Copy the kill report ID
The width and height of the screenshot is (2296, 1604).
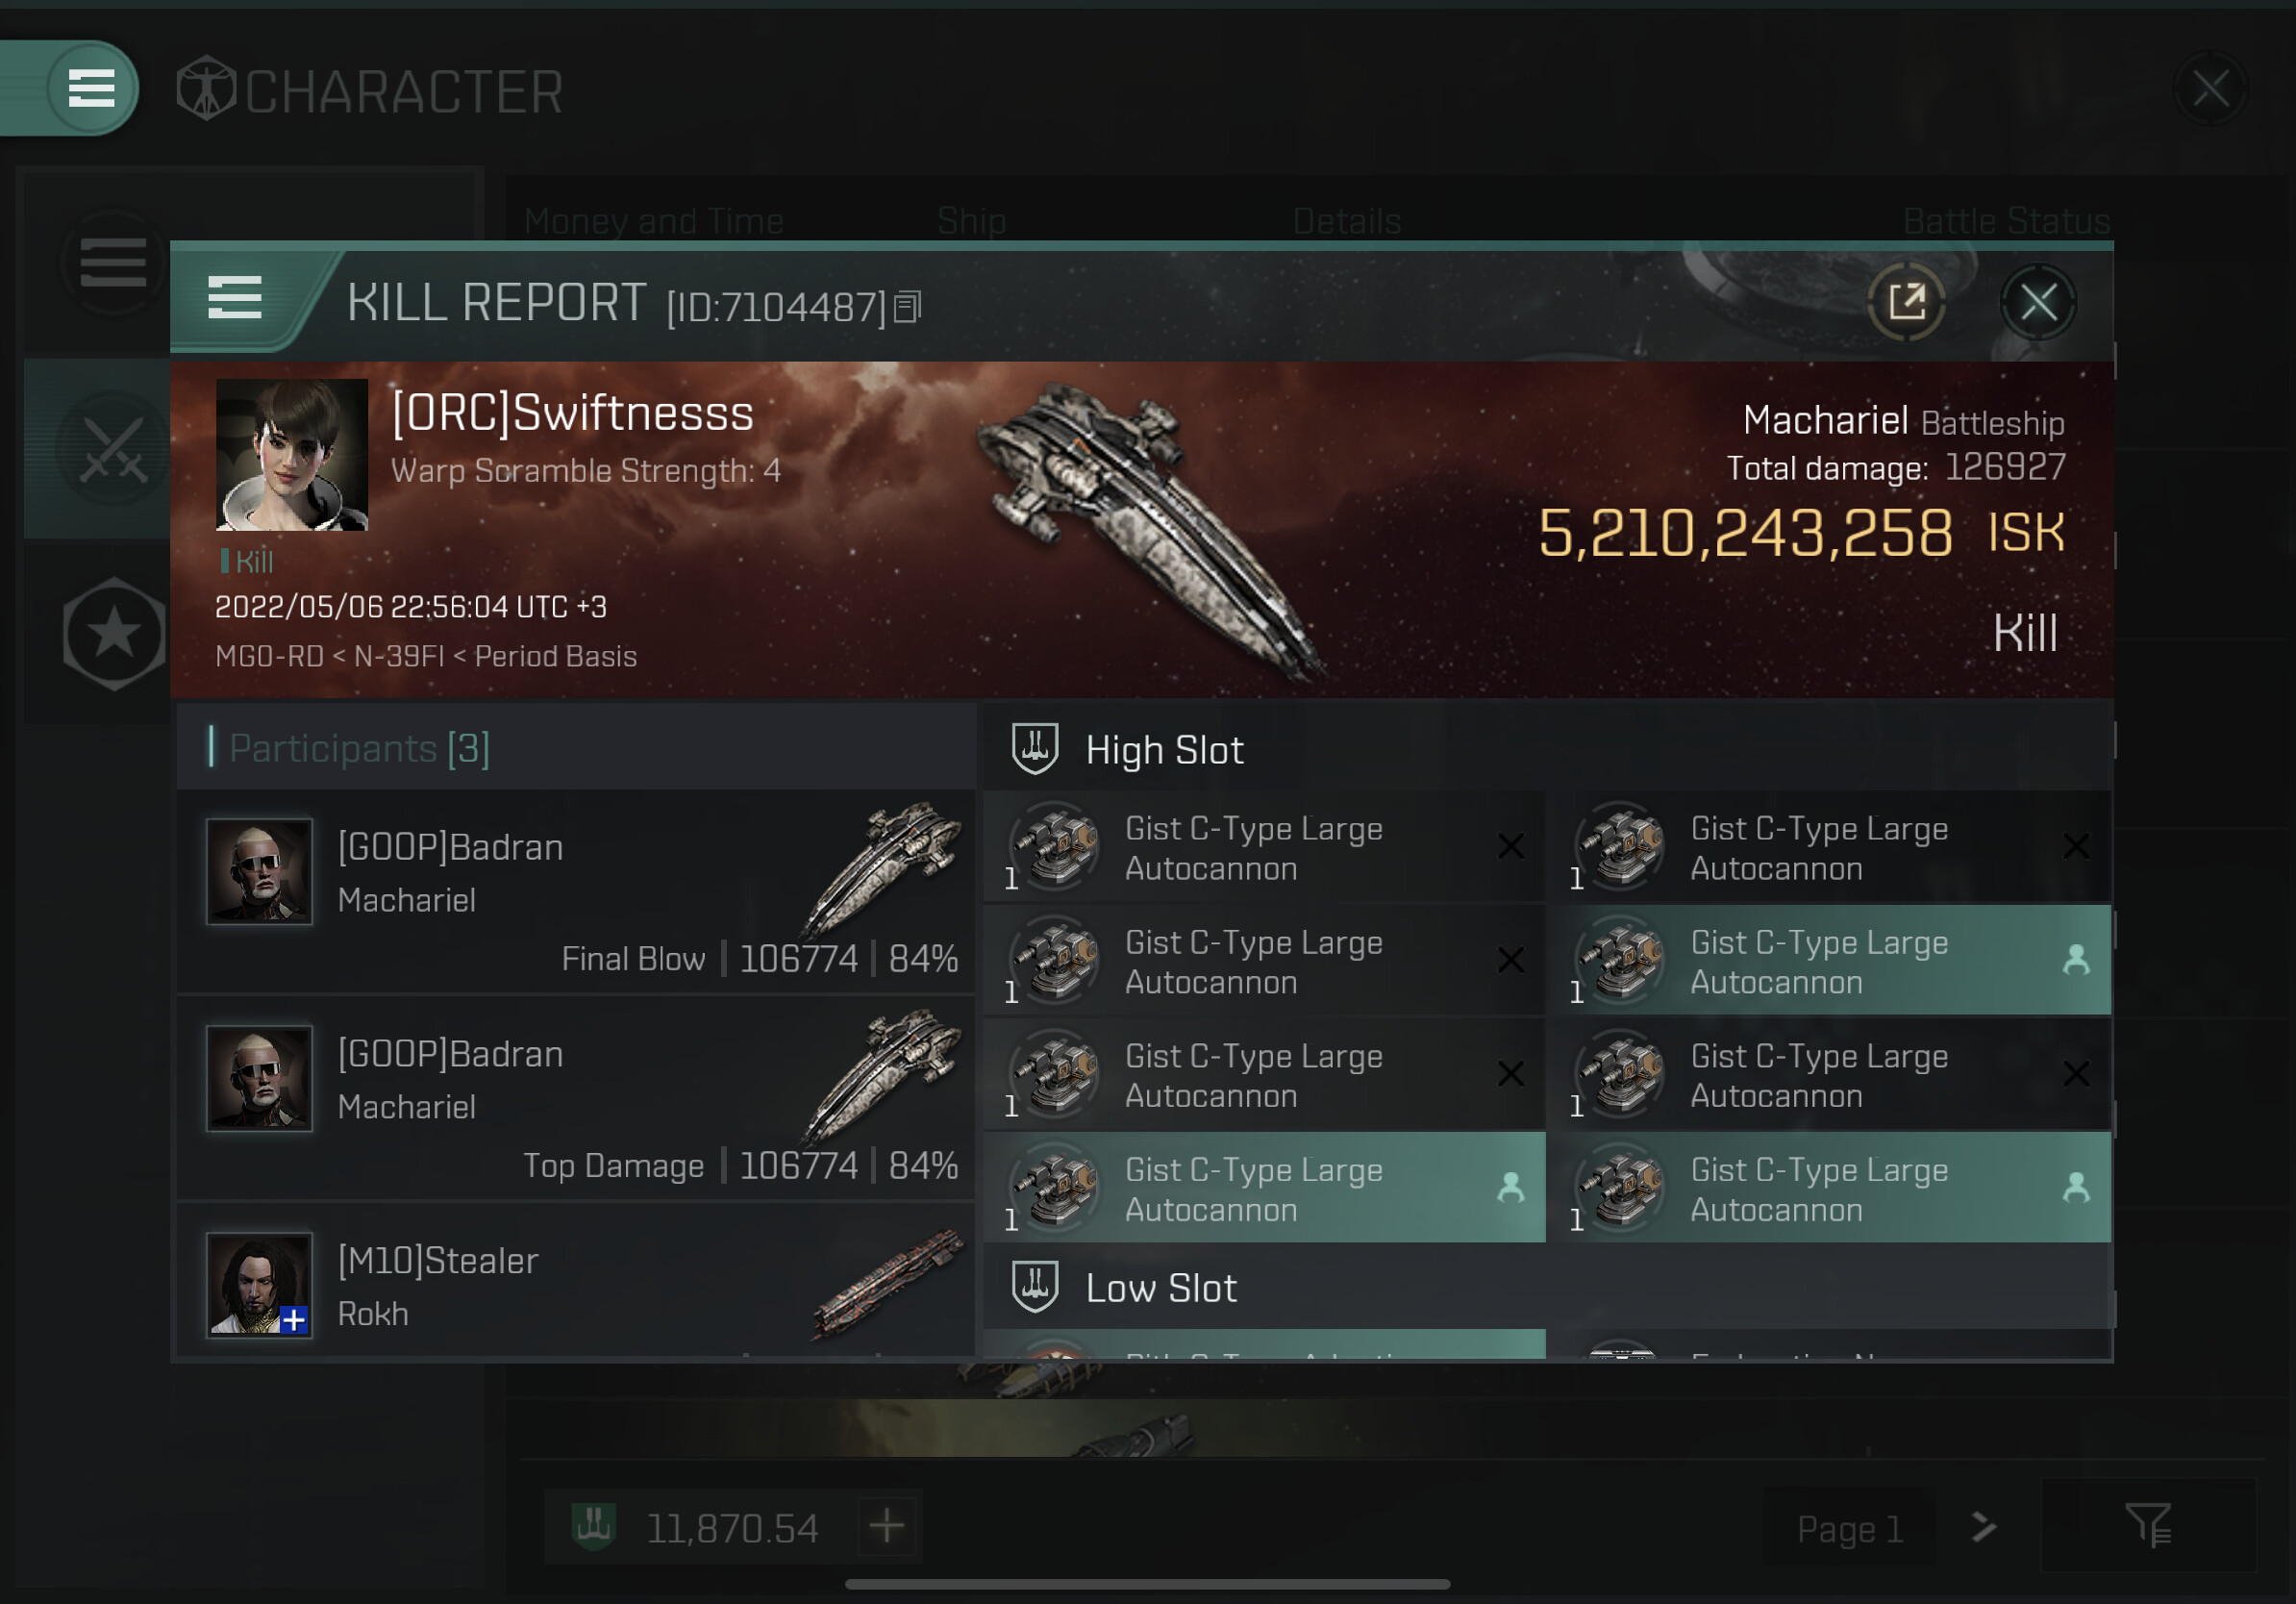click(x=907, y=307)
